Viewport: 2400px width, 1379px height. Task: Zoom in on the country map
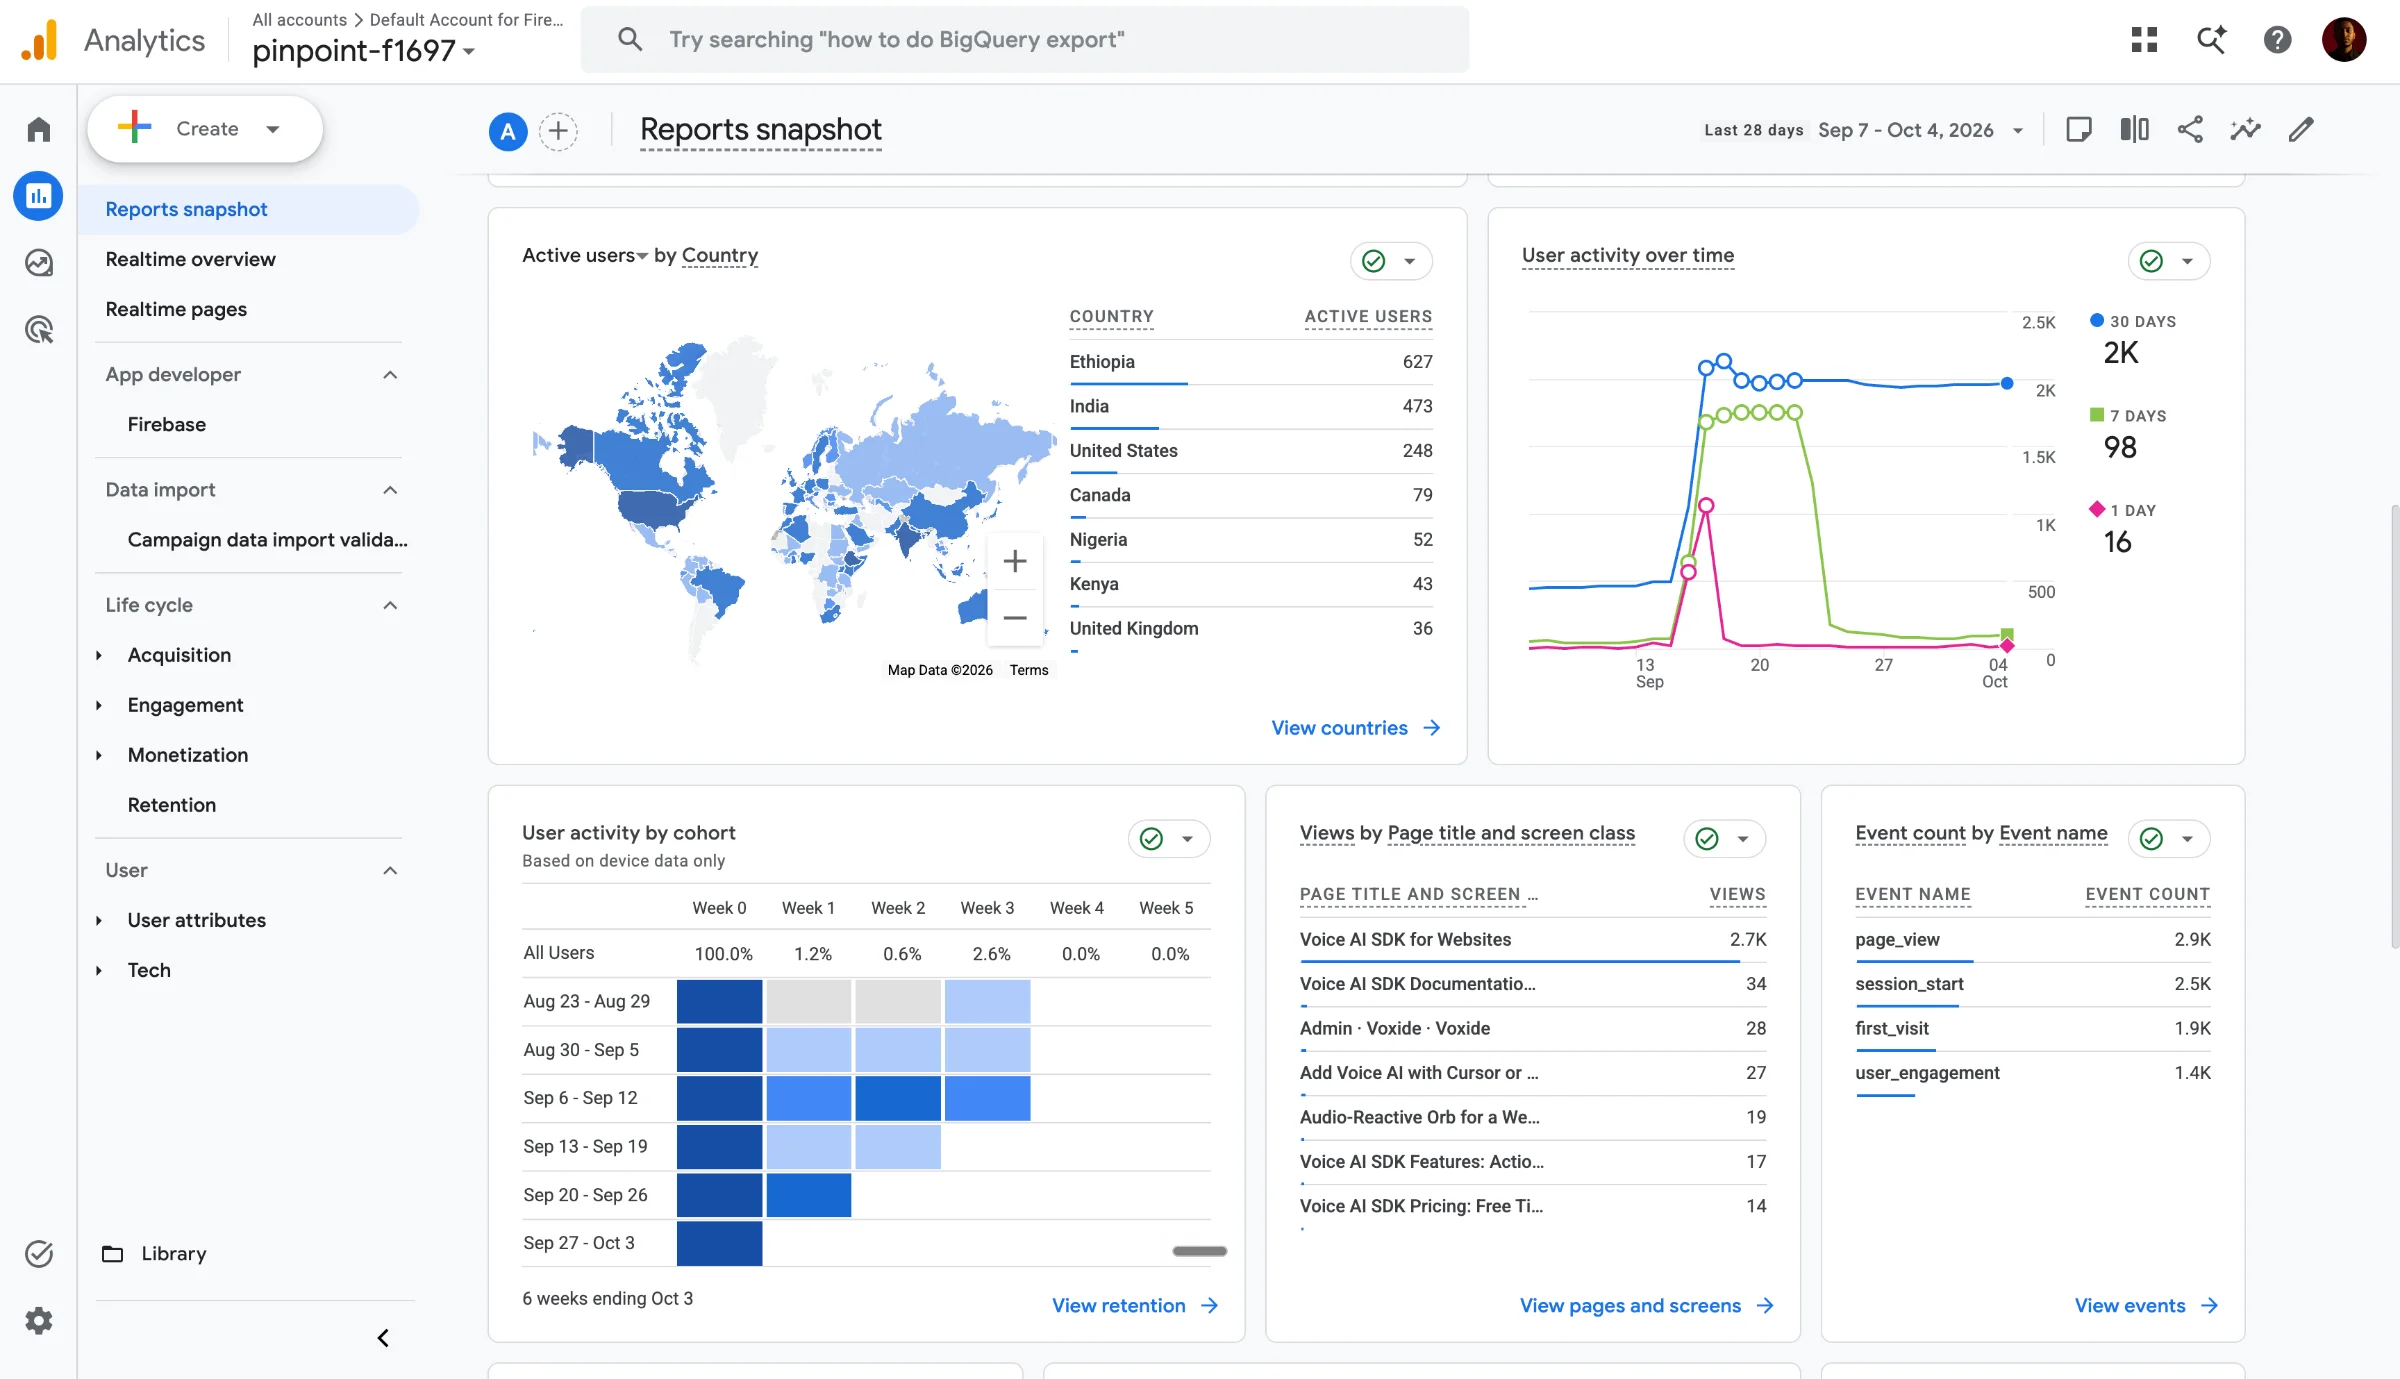pos(1015,561)
